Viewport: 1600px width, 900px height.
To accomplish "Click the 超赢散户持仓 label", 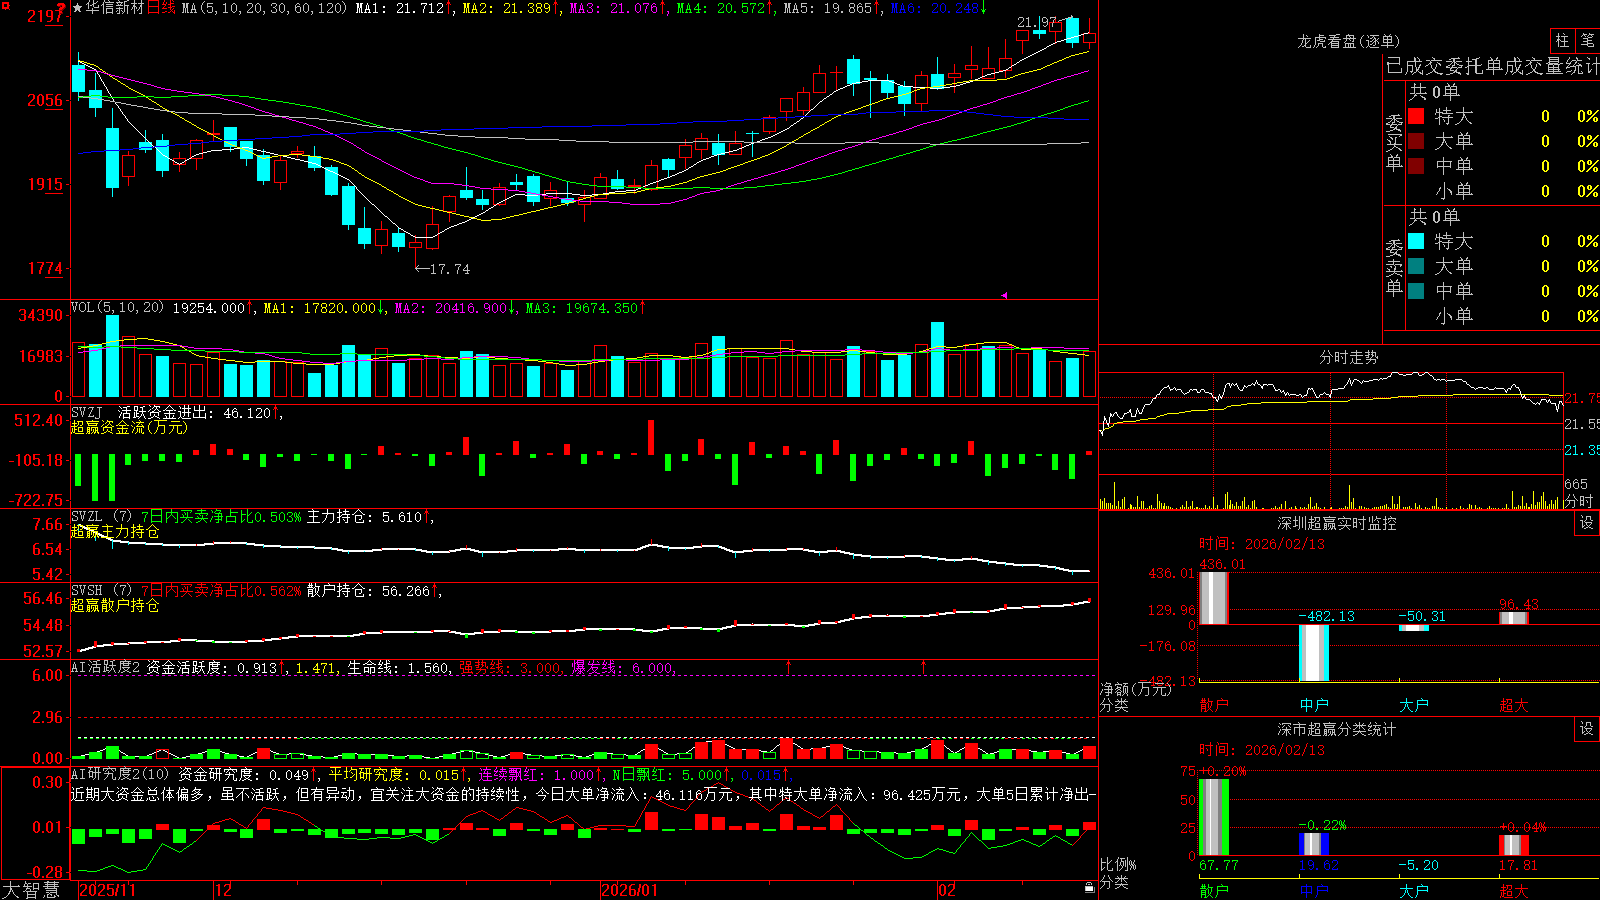I will click(x=115, y=605).
